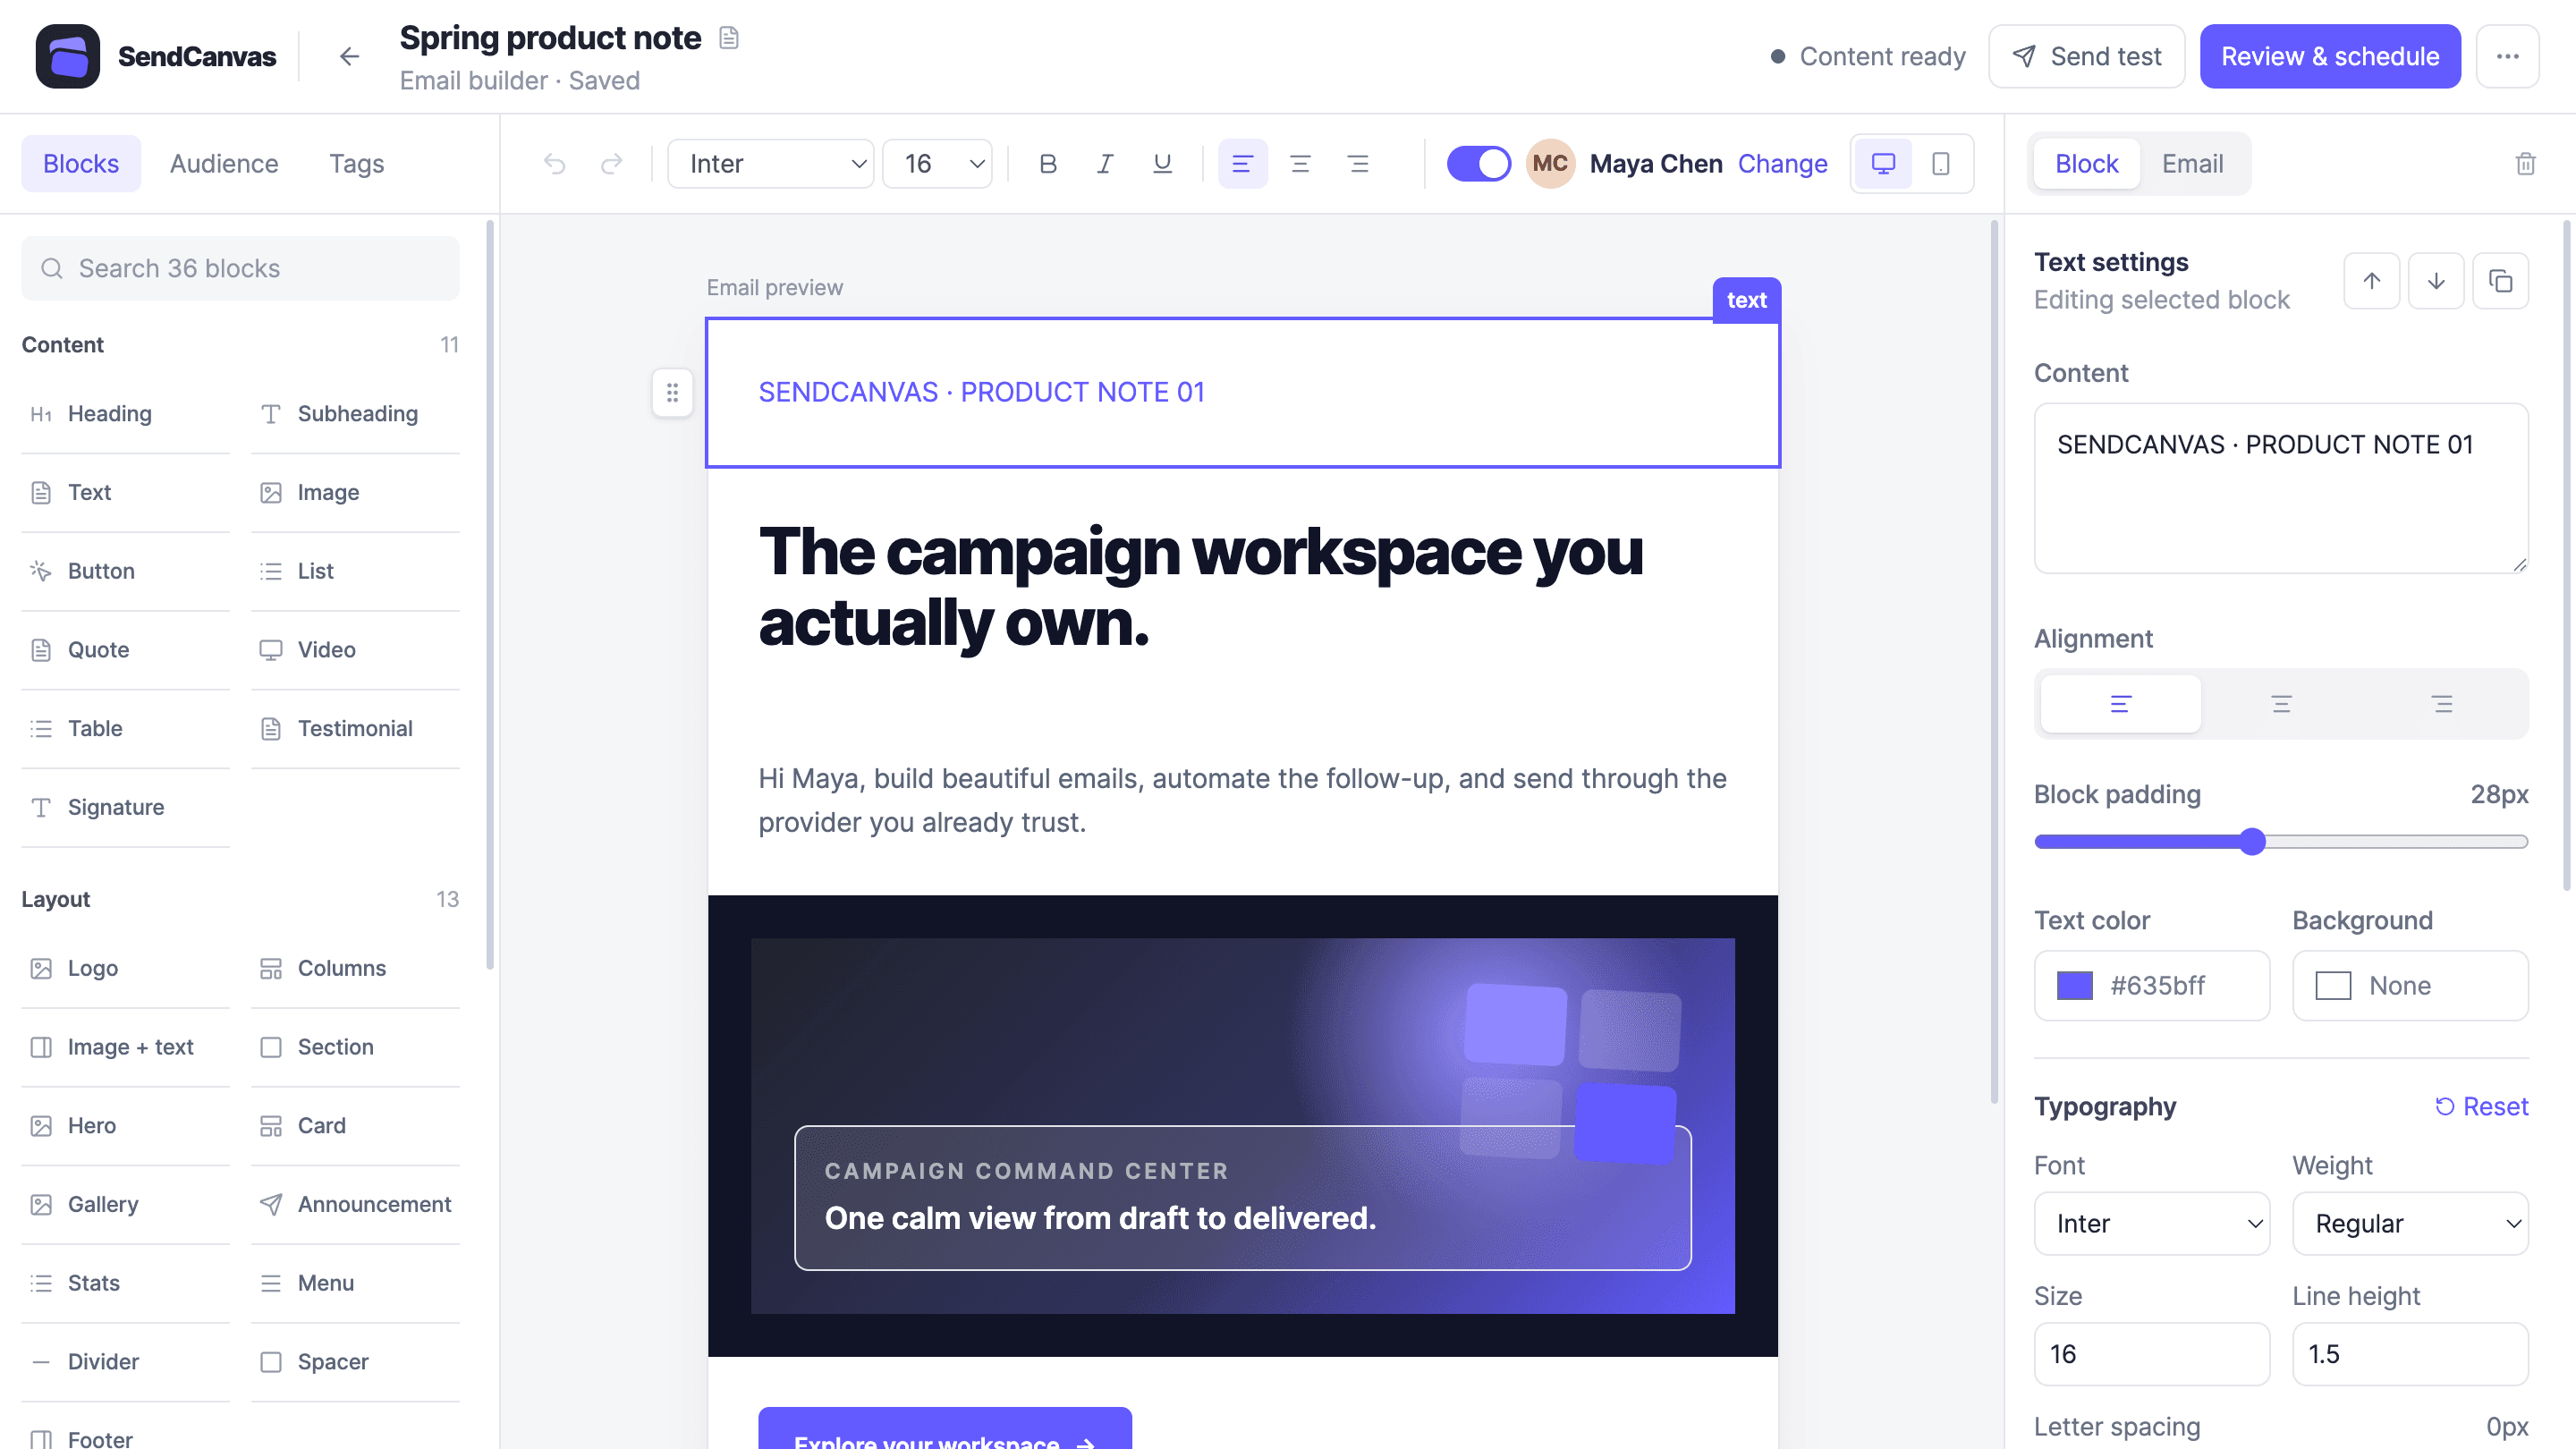
Task: Open the Audience tab
Action: coord(224,163)
